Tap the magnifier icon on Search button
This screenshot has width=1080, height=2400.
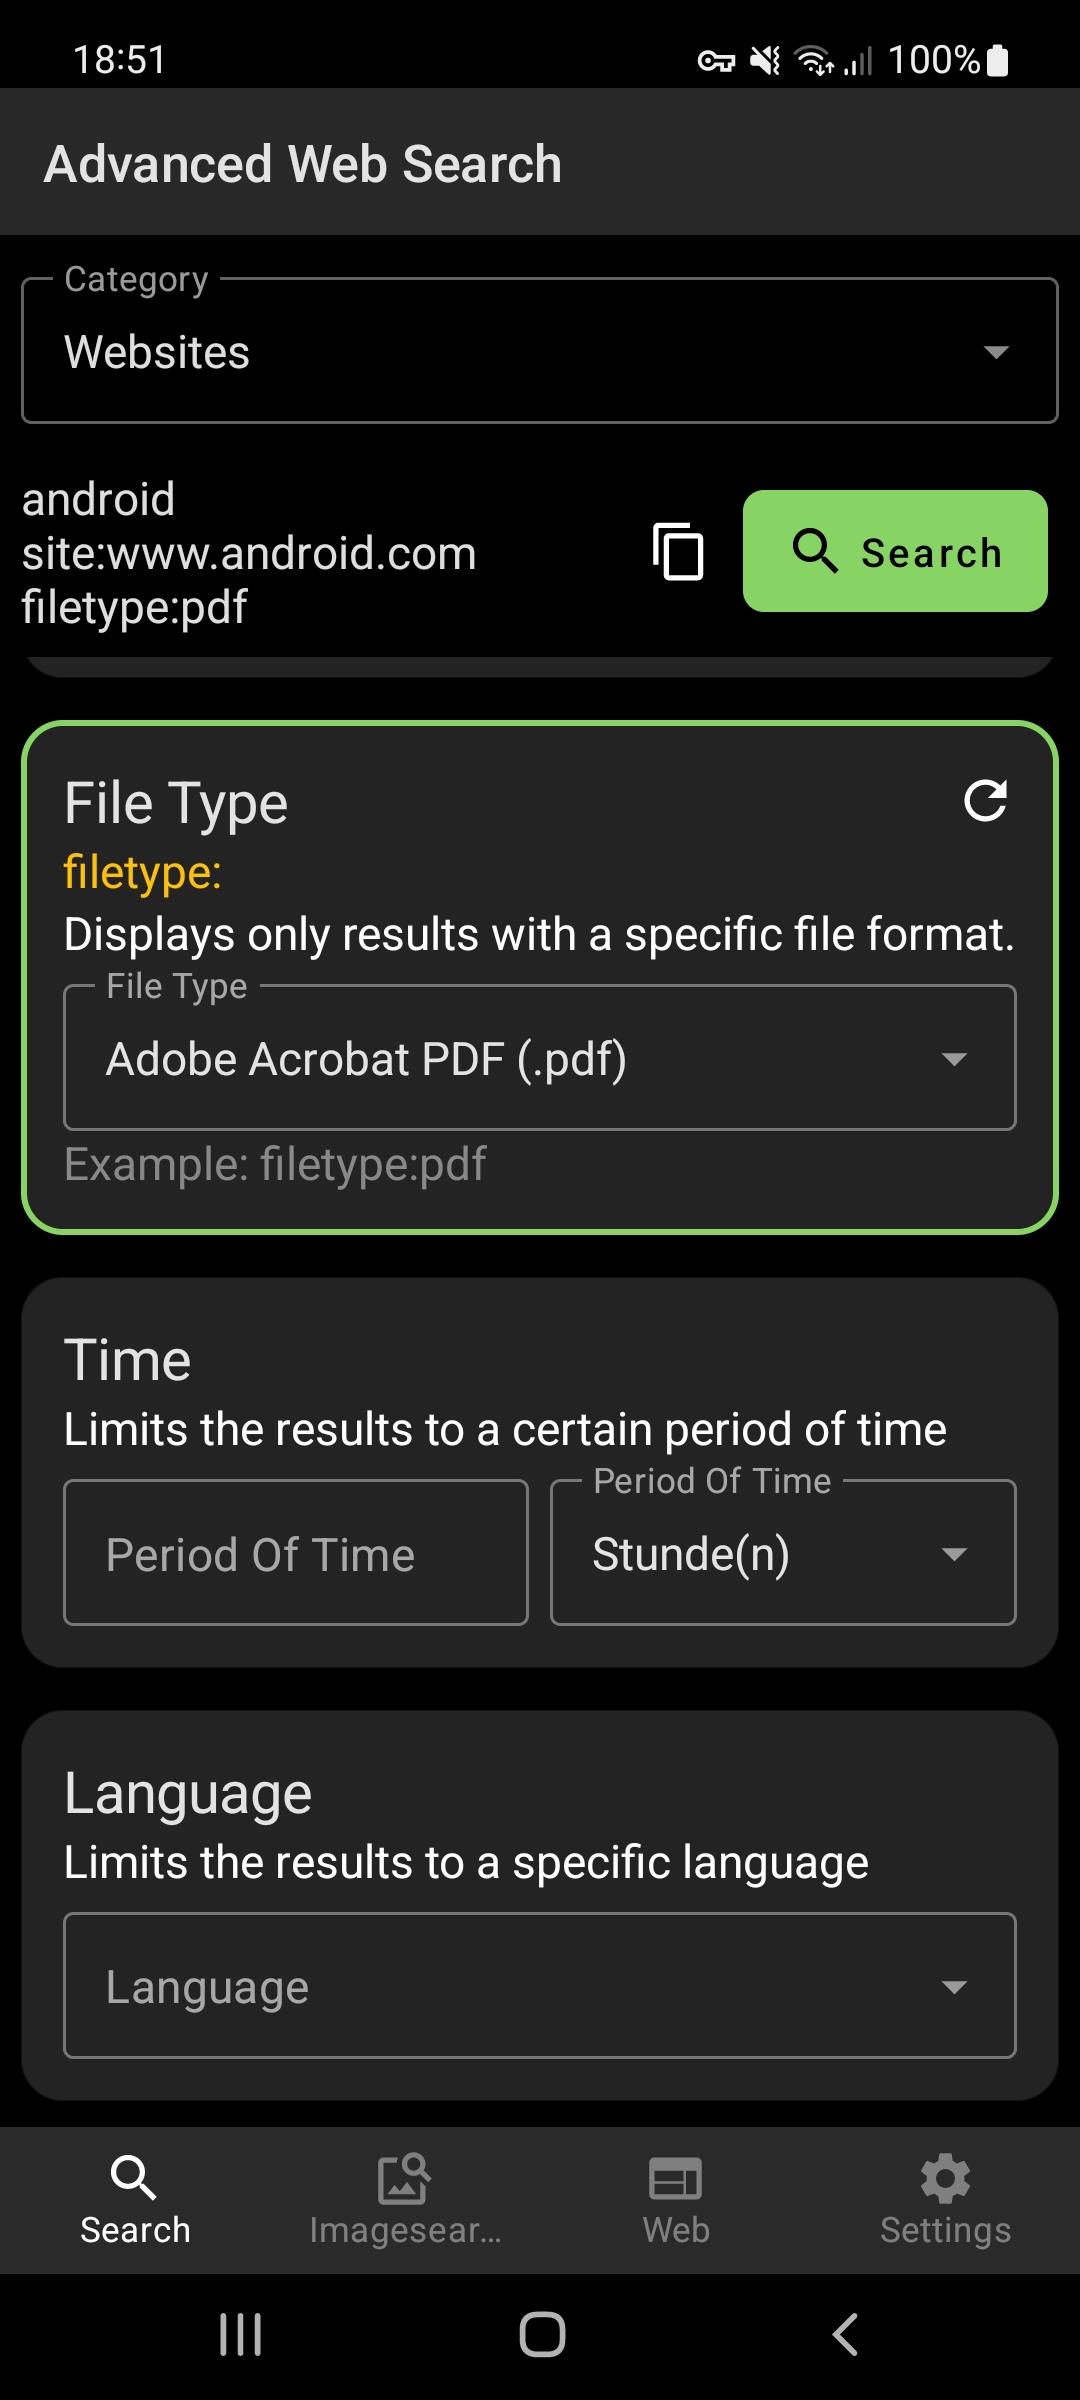(815, 551)
